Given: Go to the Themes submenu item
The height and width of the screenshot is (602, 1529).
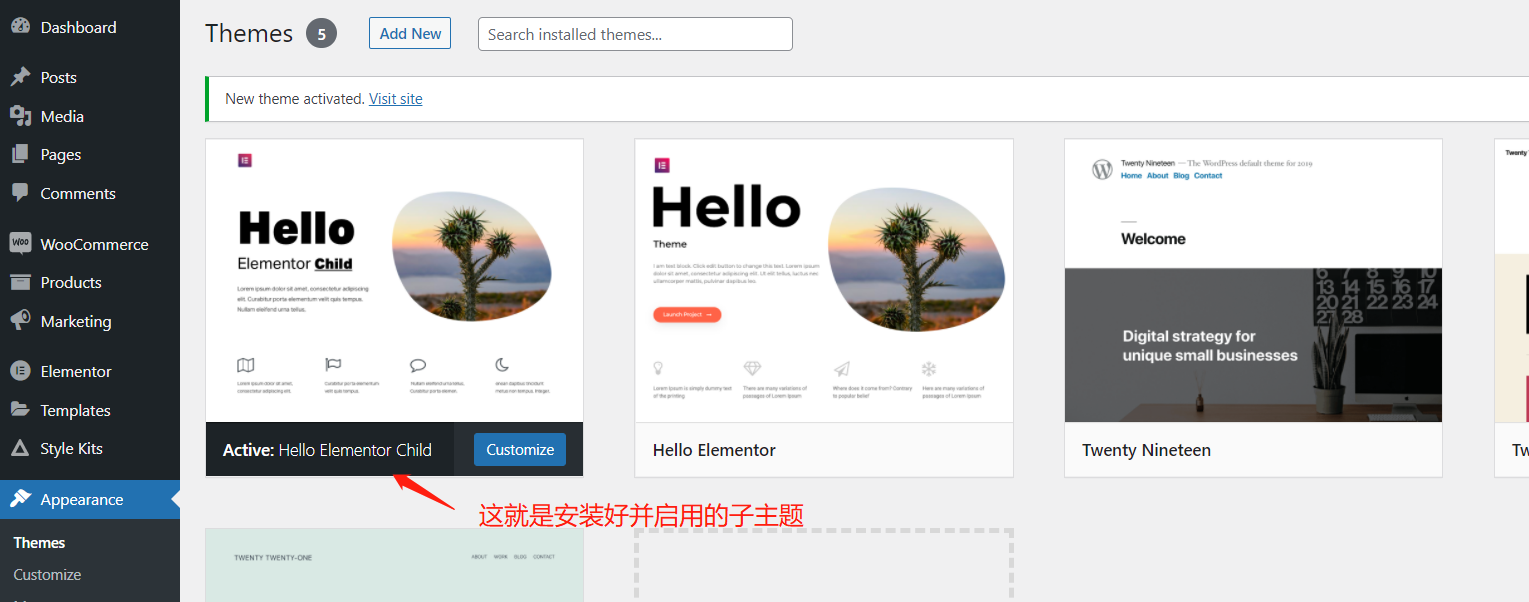Looking at the screenshot, I should click(39, 543).
